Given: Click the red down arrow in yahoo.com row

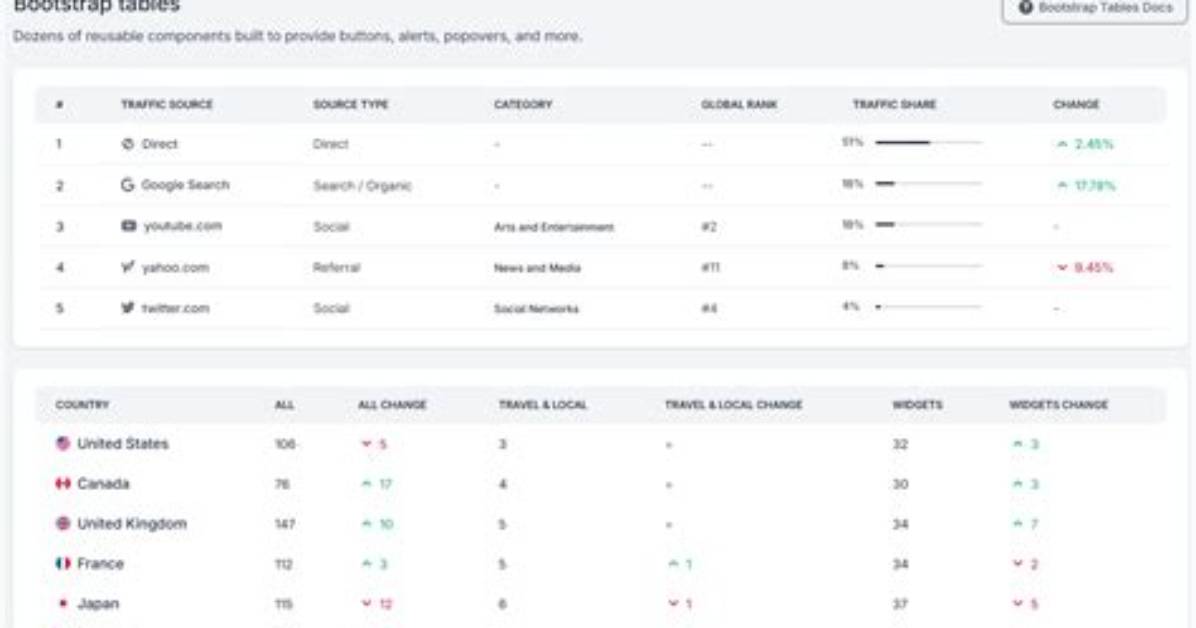Looking at the screenshot, I should coord(1062,267).
